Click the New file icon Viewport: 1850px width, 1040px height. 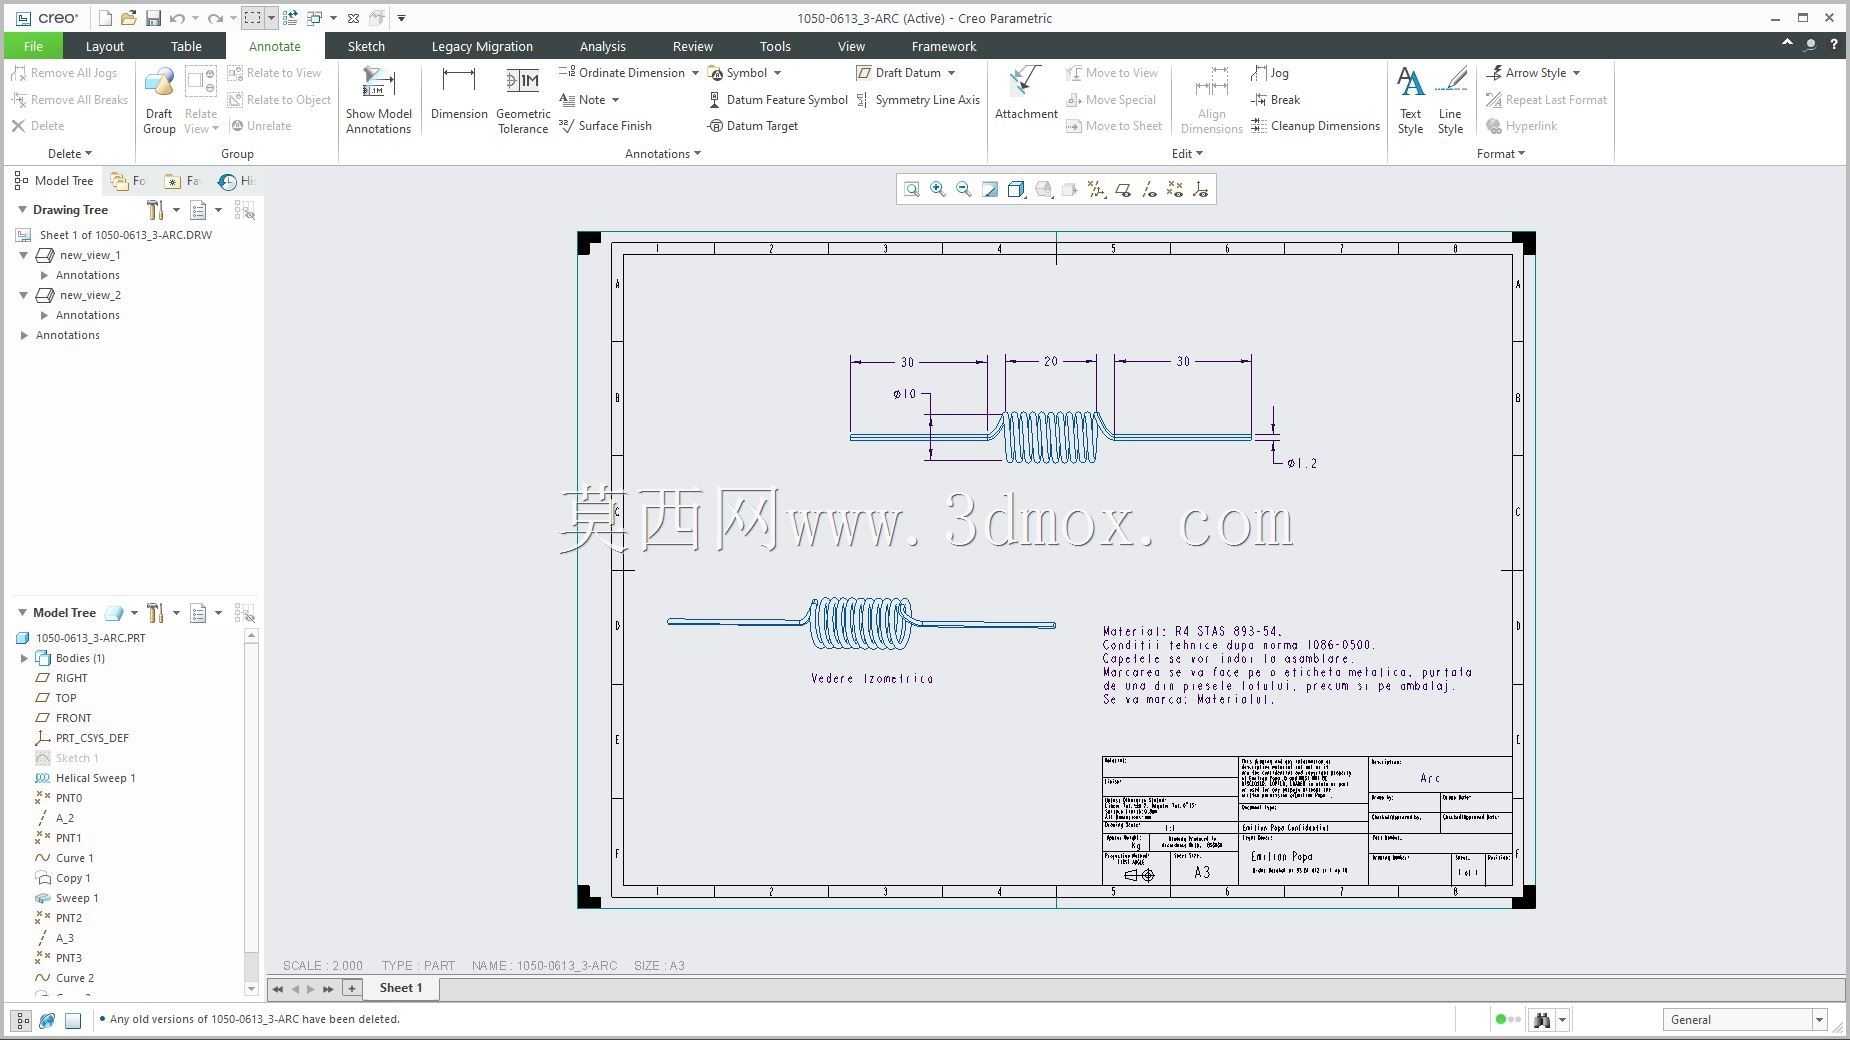(105, 18)
